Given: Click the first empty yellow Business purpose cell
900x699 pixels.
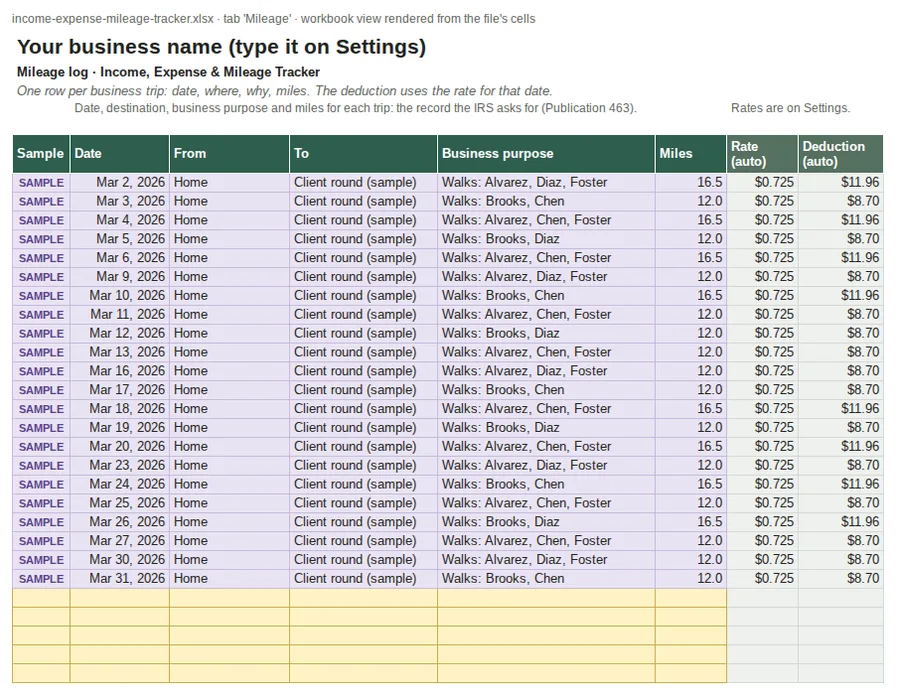Looking at the screenshot, I should pyautogui.click(x=546, y=598).
